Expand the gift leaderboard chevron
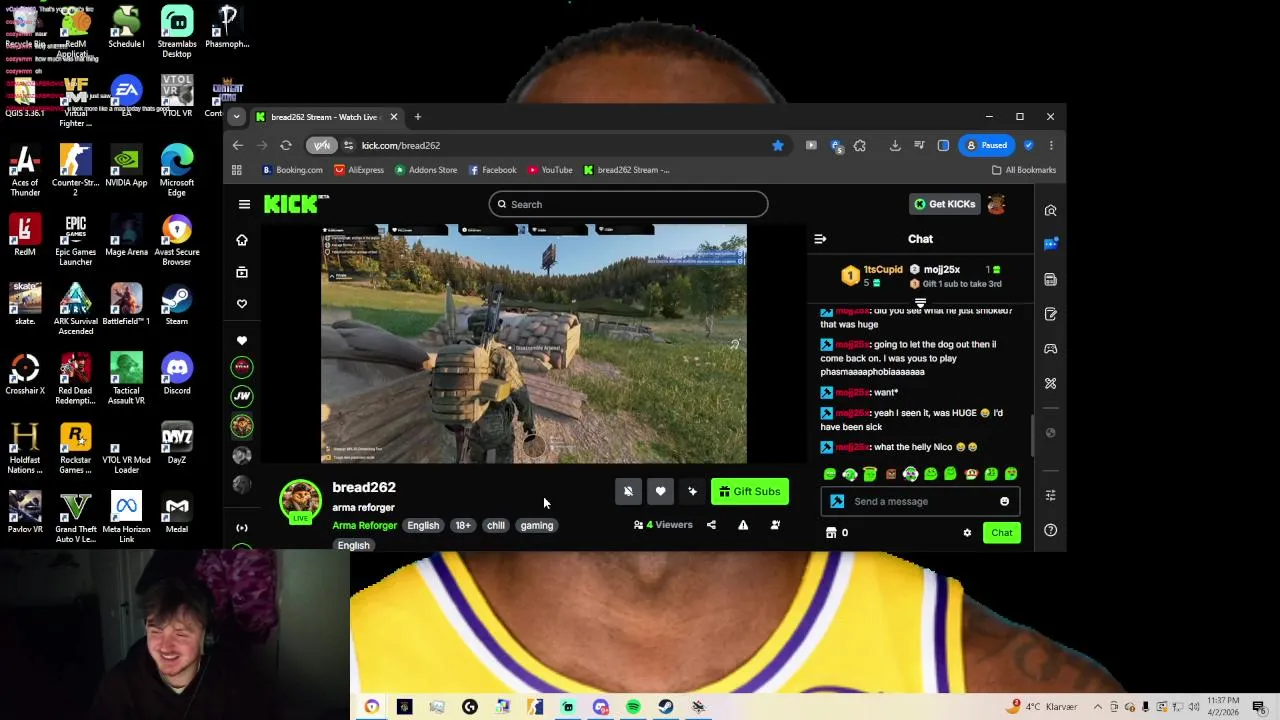The width and height of the screenshot is (1280, 720). click(920, 302)
